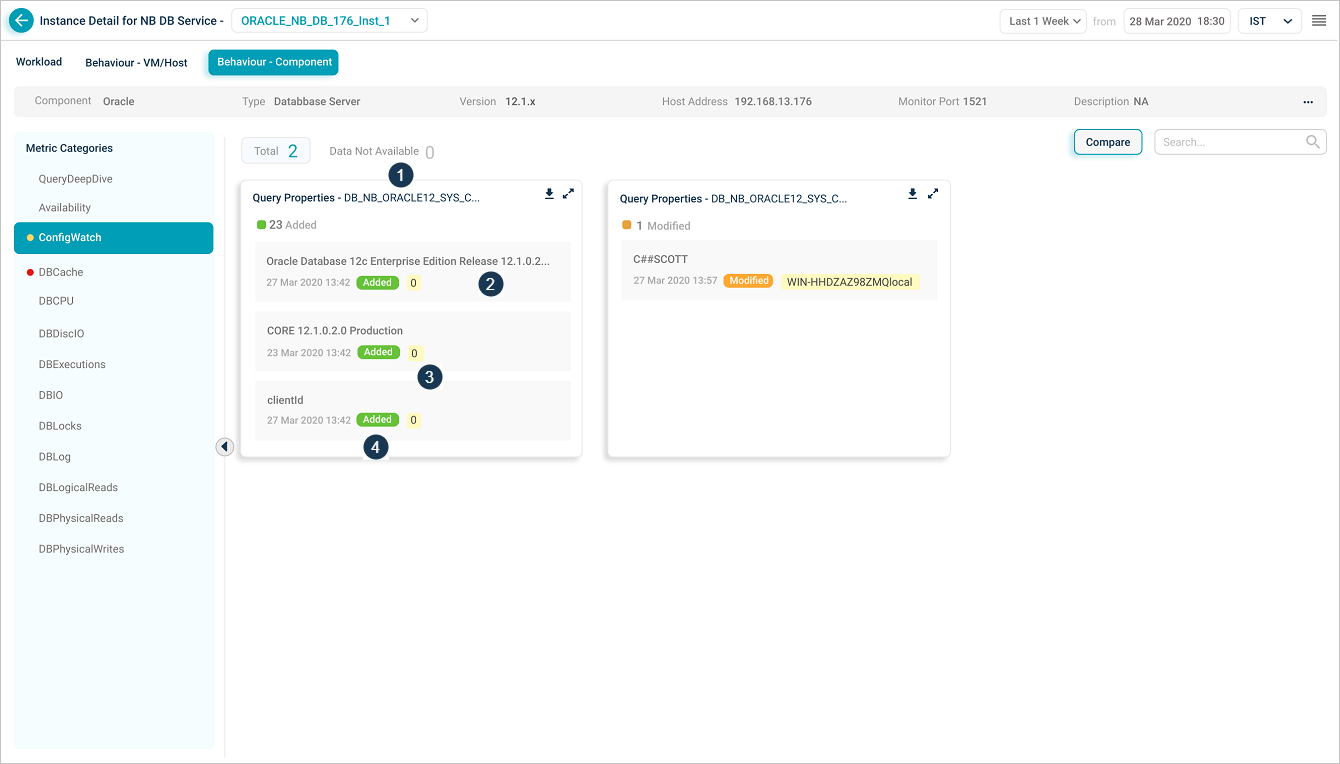Click the Compare button
This screenshot has width=1340, height=764.
1107,142
